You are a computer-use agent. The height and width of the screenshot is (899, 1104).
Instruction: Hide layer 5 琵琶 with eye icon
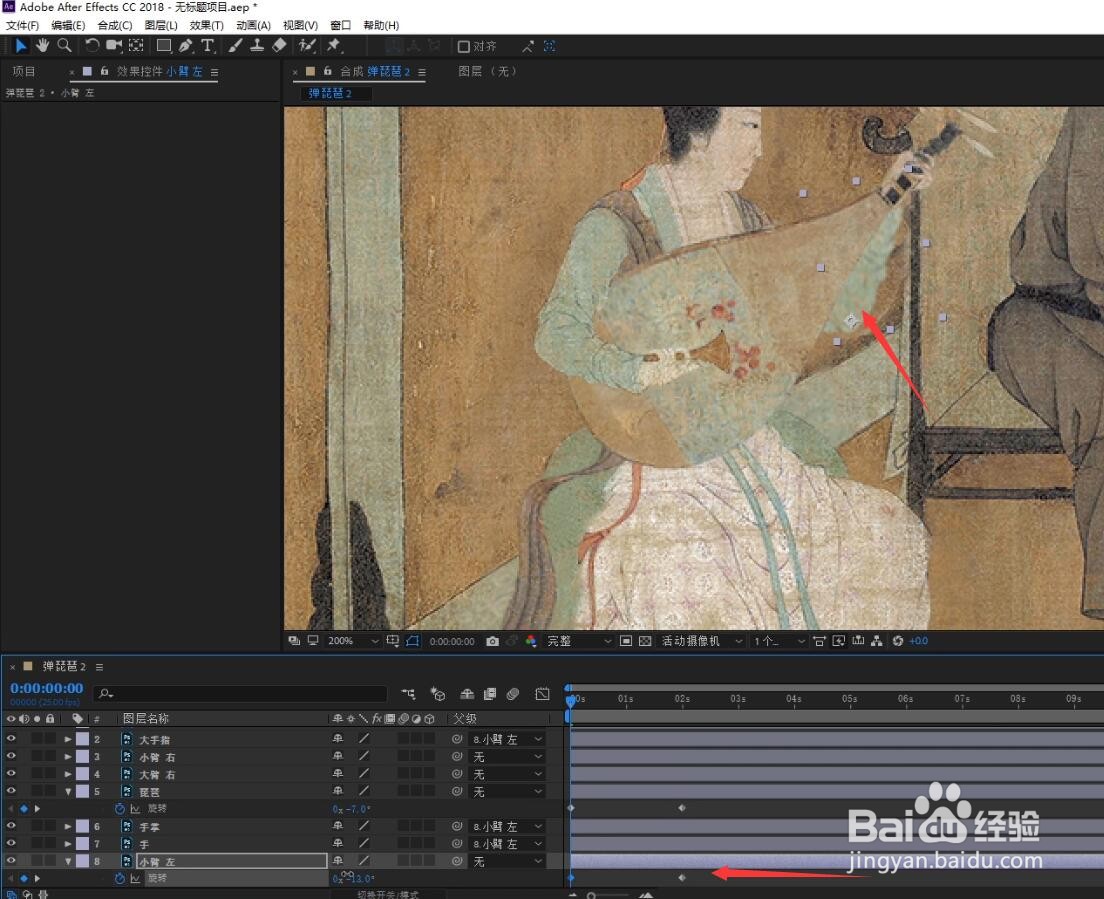click(x=11, y=791)
